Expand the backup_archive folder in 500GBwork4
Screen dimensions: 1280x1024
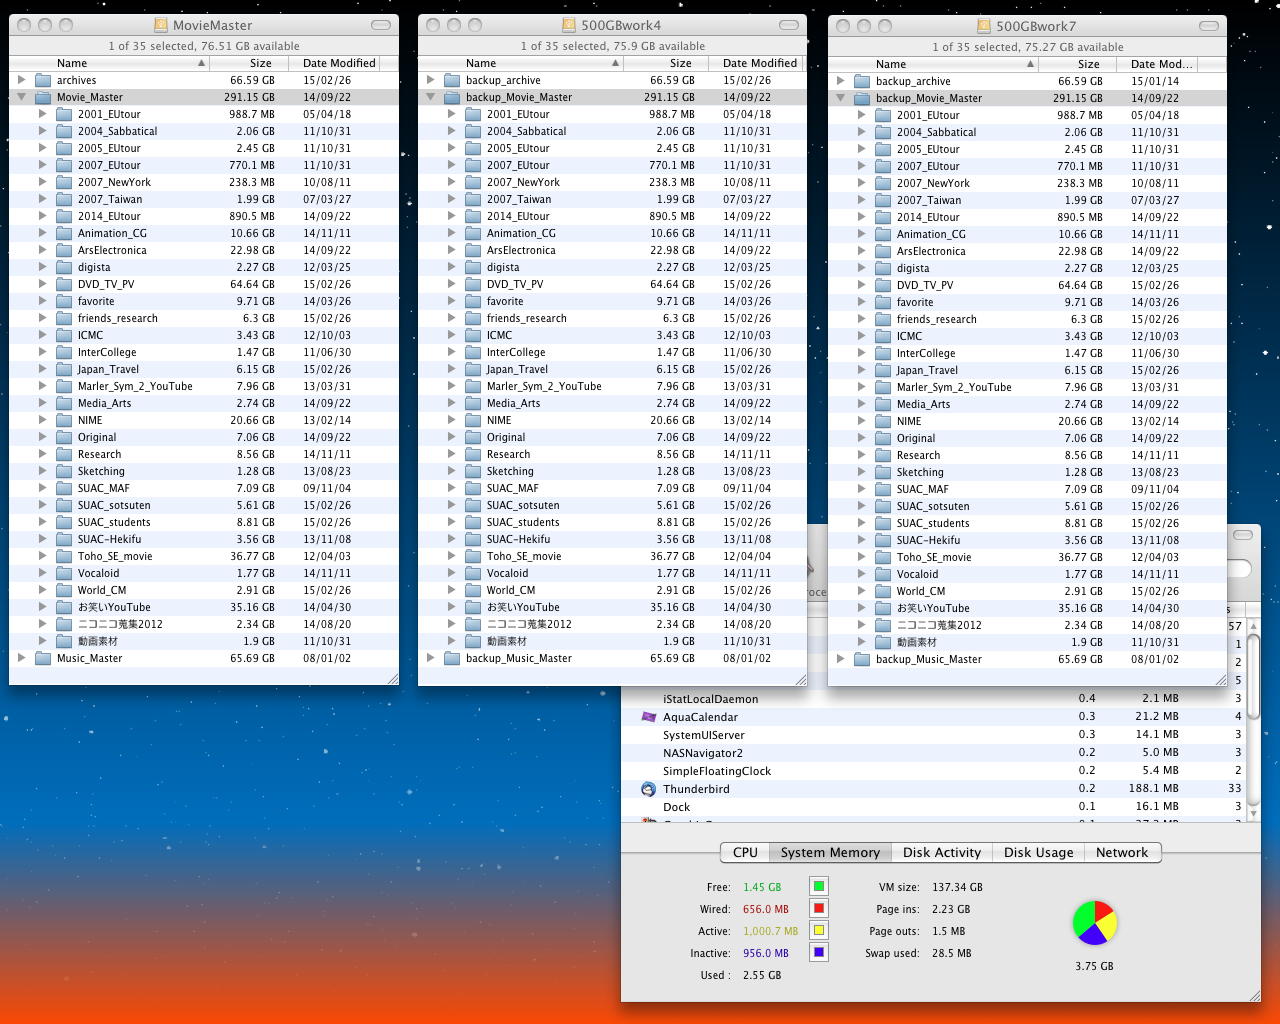(431, 80)
